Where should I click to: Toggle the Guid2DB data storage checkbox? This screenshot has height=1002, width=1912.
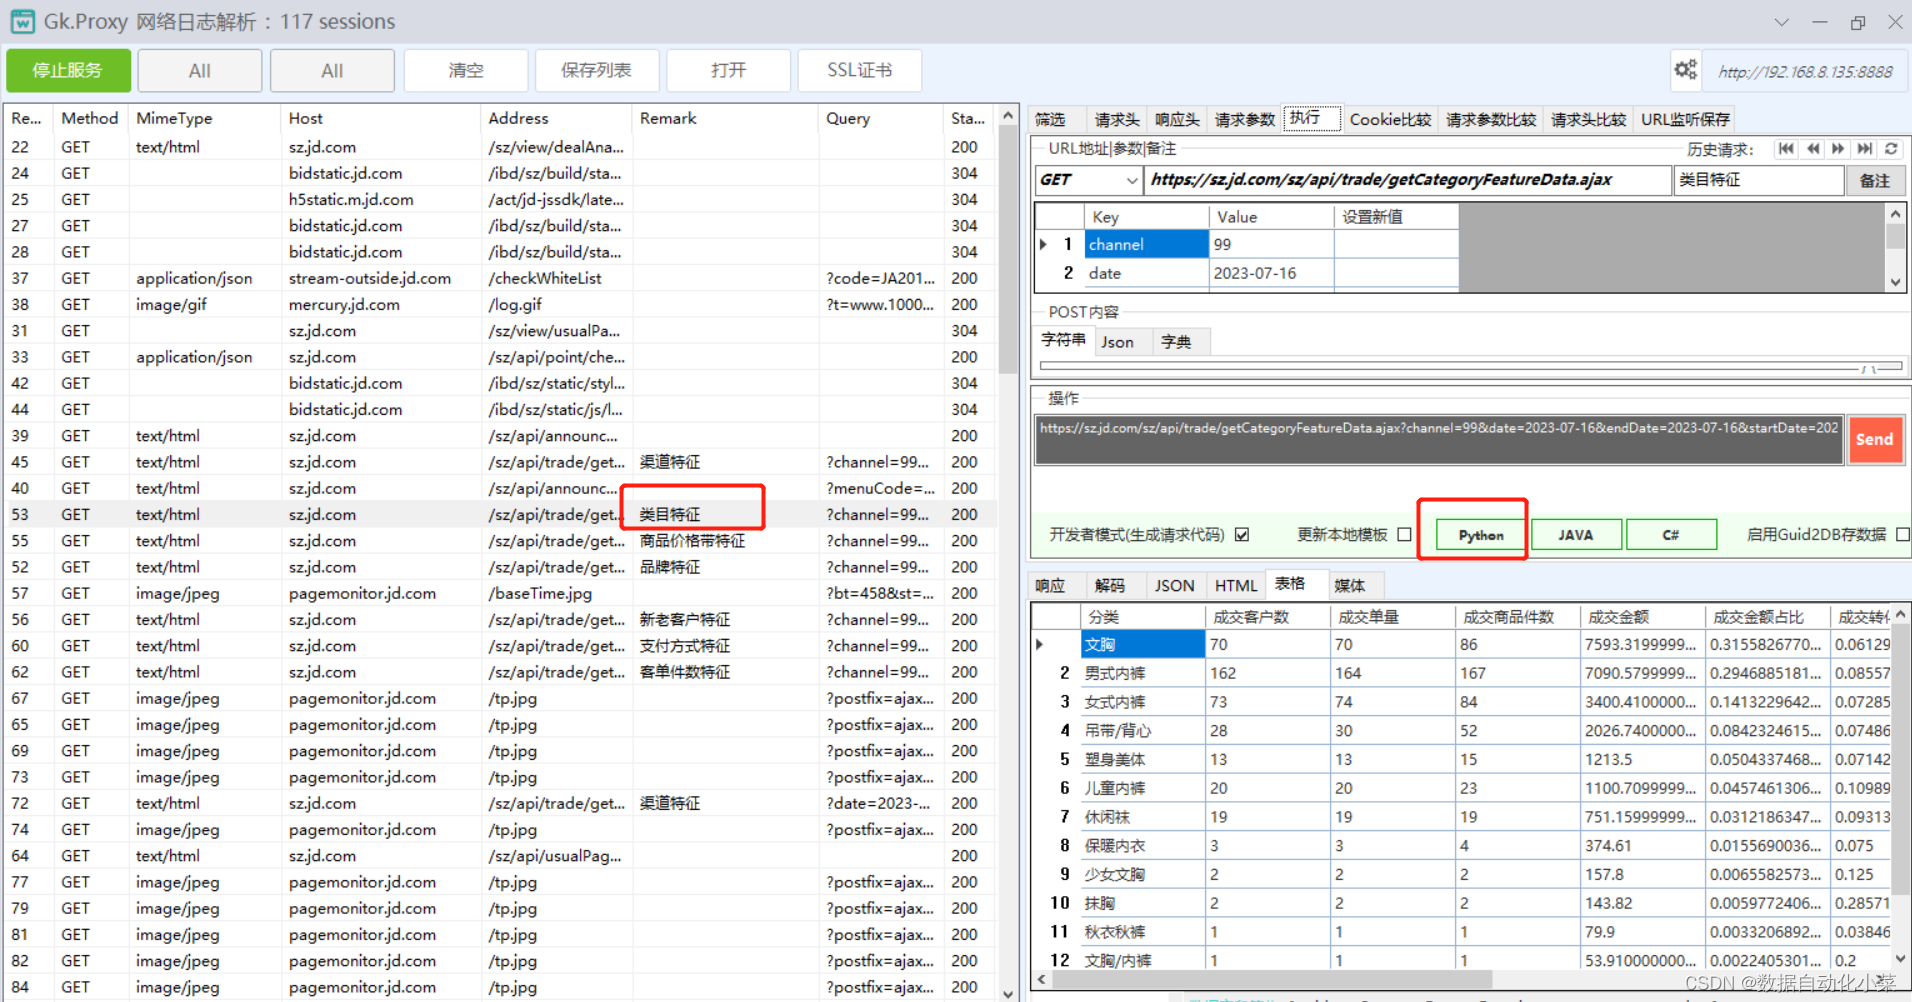(1903, 534)
